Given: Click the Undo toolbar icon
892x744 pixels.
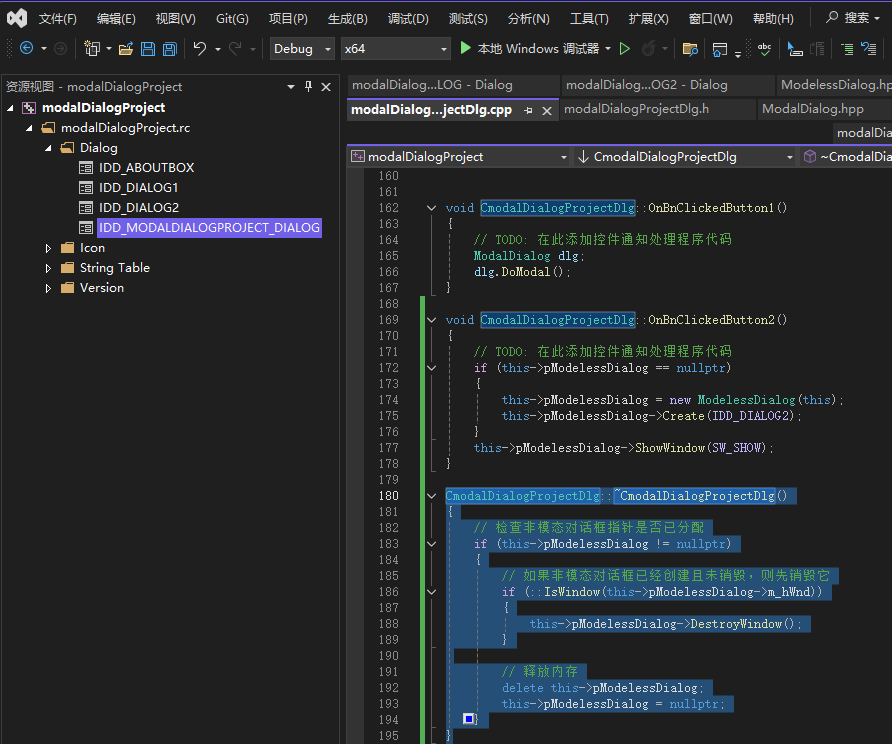Looking at the screenshot, I should click(x=200, y=49).
